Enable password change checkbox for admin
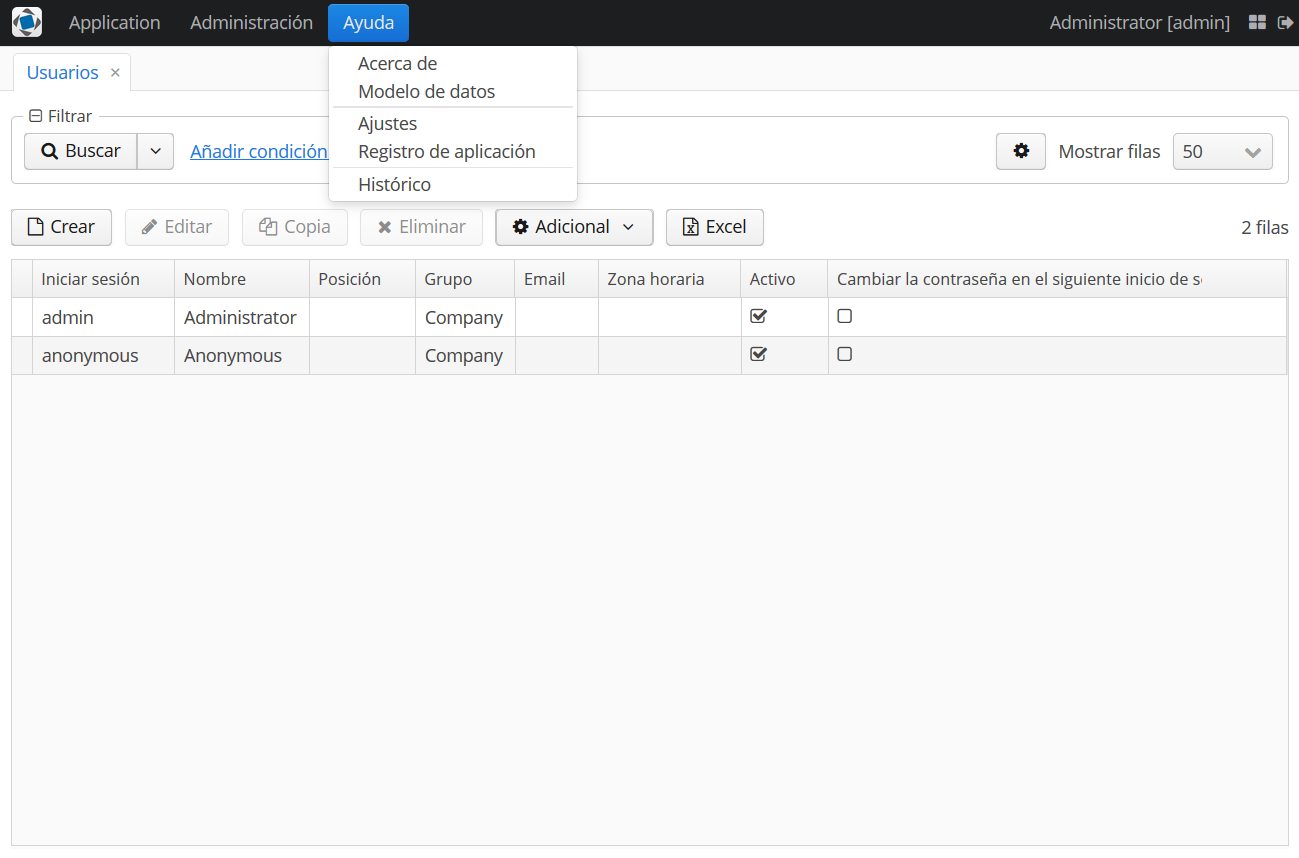 (845, 316)
